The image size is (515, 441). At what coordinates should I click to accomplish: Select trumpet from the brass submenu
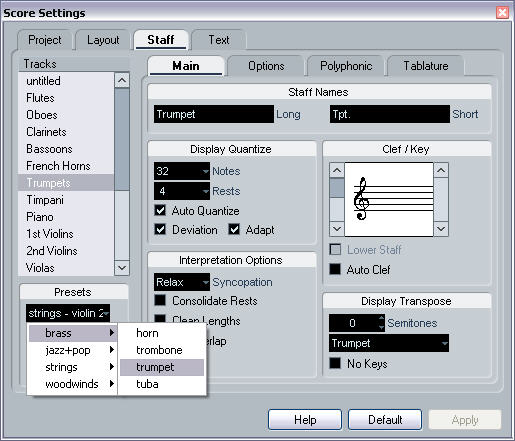pos(162,367)
